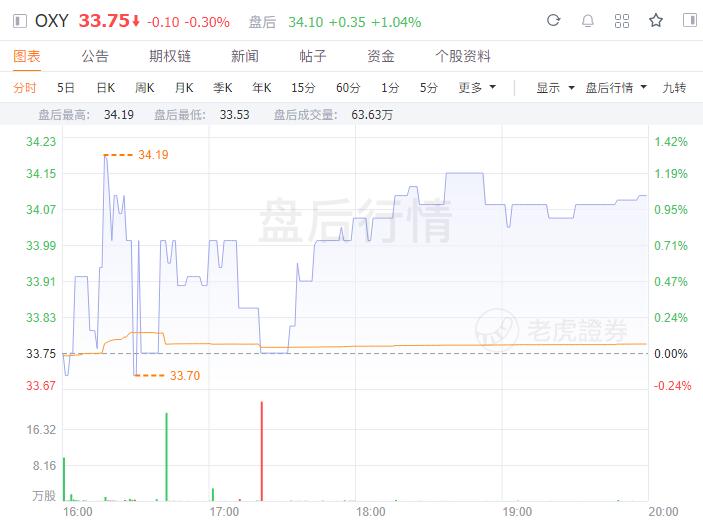The image size is (703, 528).
Task: Select 月K chart period
Action: (x=184, y=87)
